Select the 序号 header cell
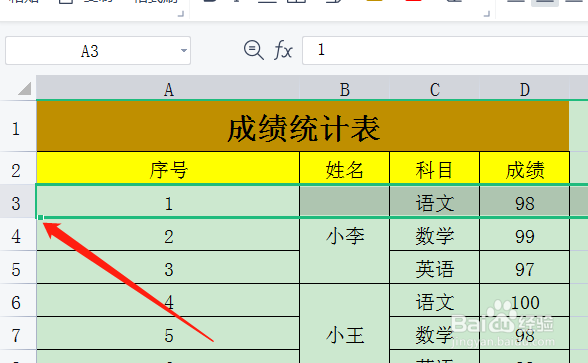588x363 pixels. (168, 168)
